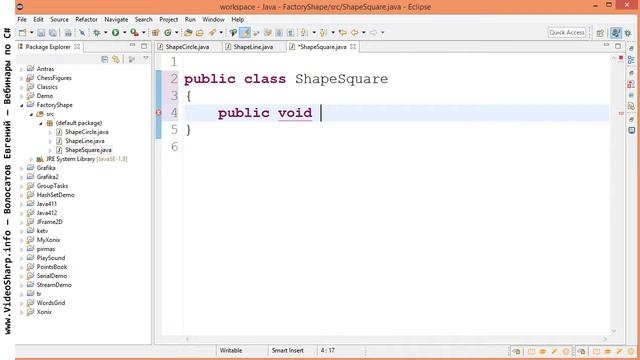Expand the Antras project
The height and width of the screenshot is (360, 640).
(22, 69)
